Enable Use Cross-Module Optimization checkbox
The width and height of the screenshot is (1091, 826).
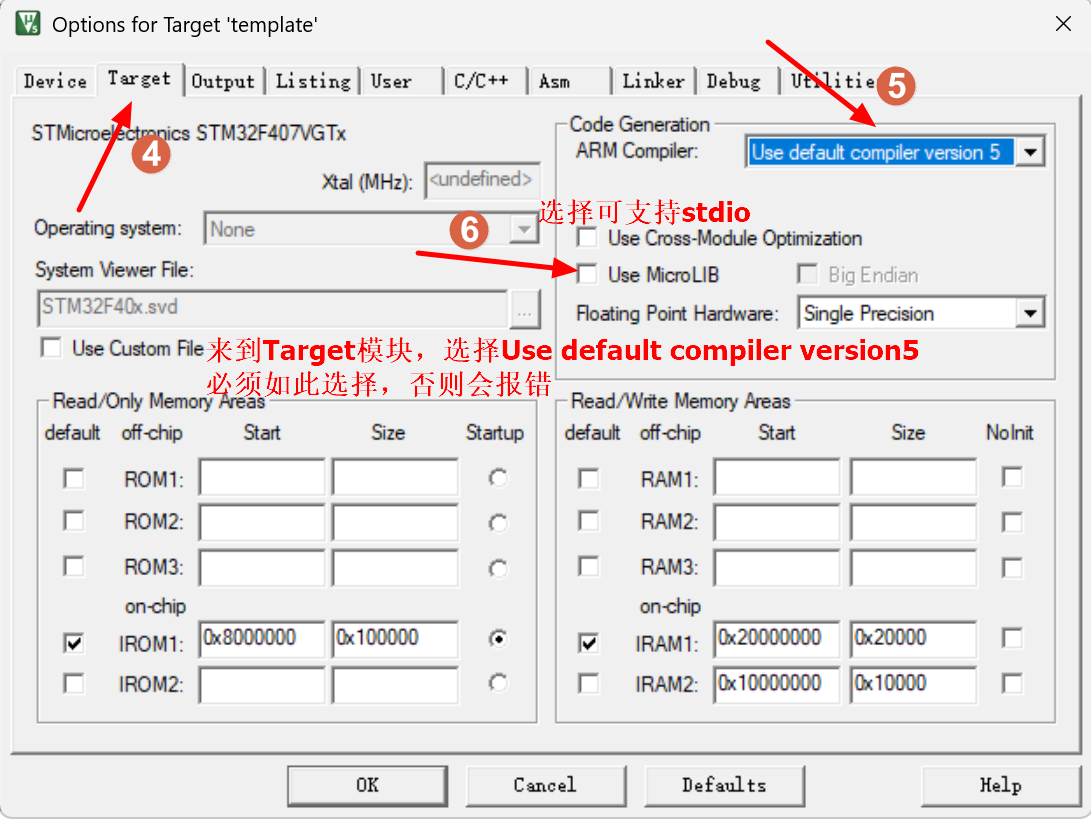(x=587, y=238)
